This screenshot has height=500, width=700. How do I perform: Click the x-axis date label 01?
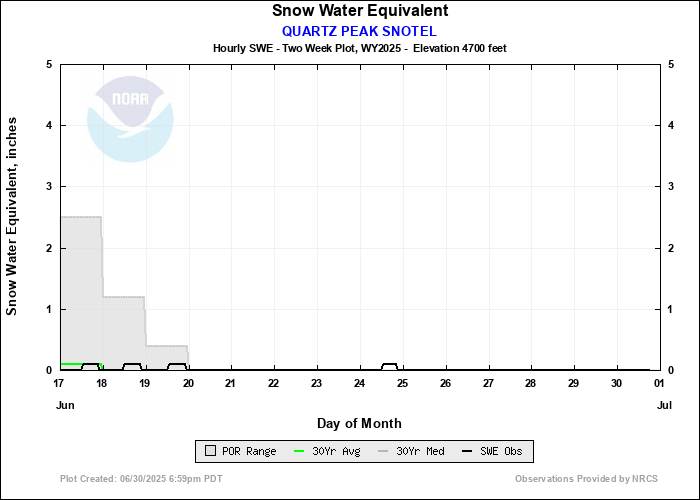(x=659, y=384)
